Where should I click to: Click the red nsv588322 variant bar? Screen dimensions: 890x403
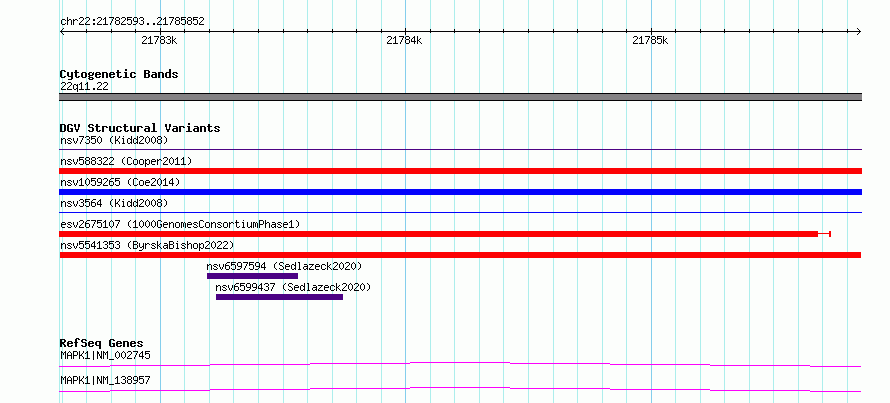pyautogui.click(x=460, y=171)
